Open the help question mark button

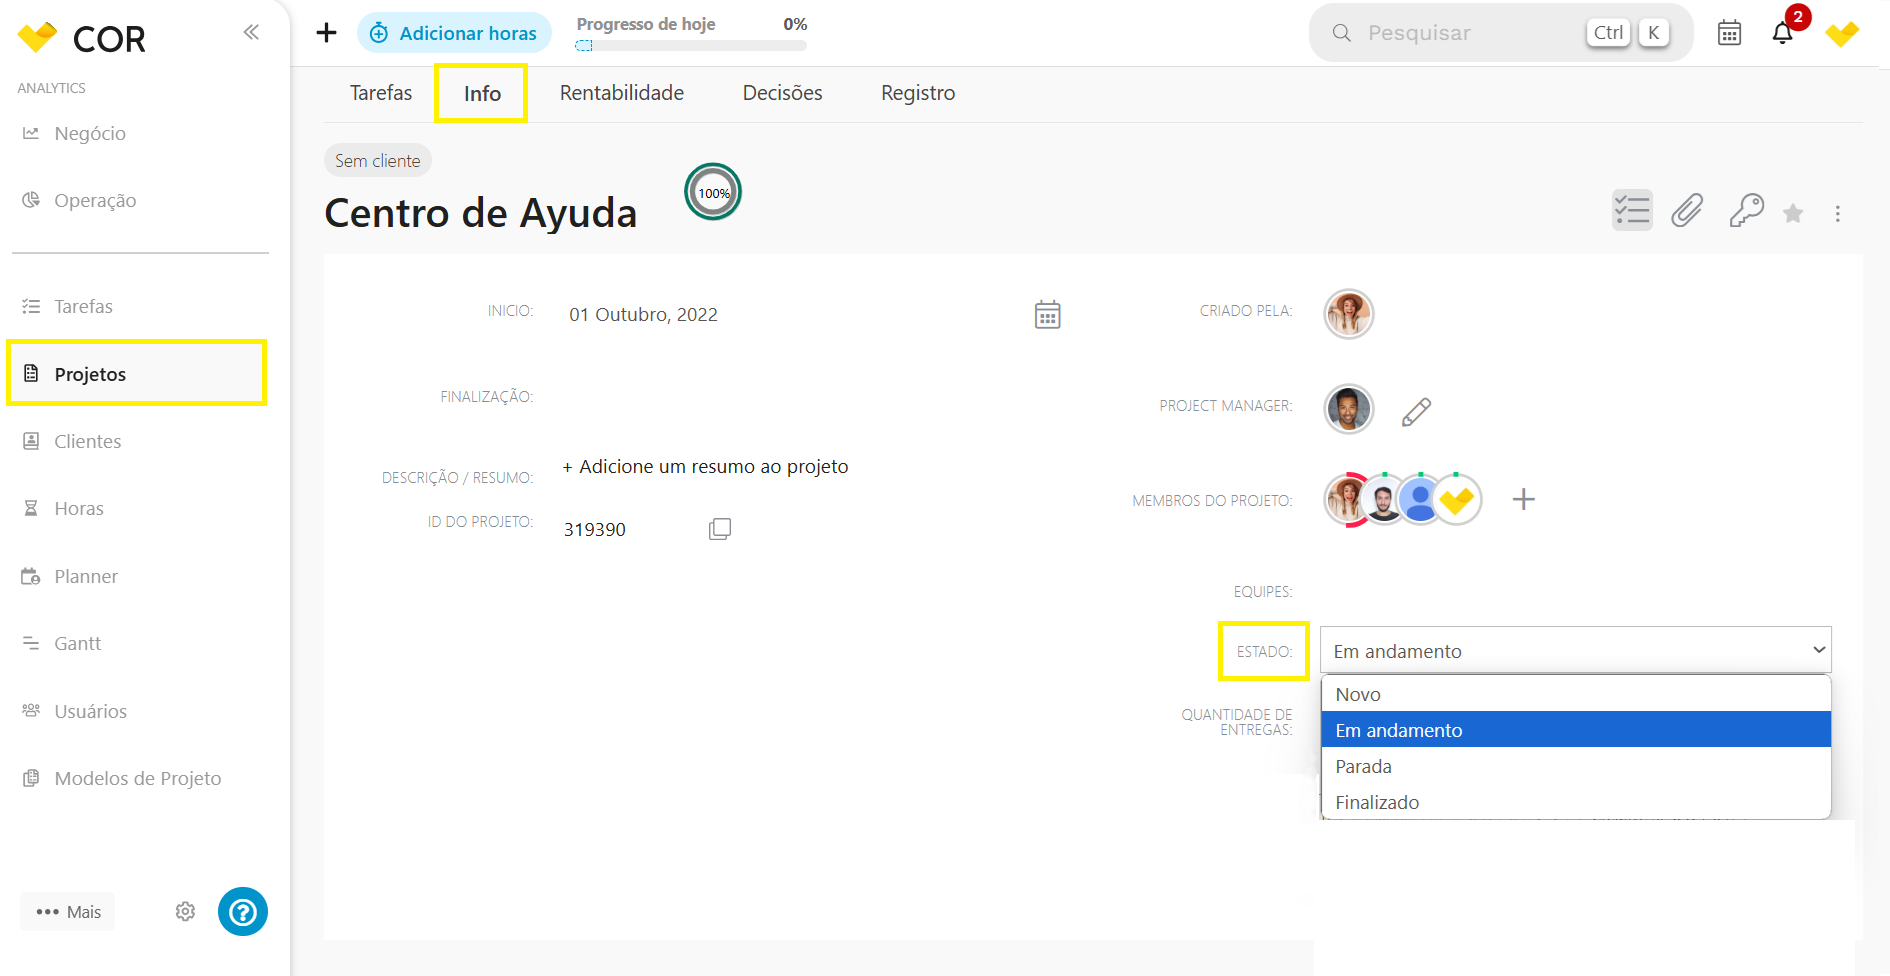click(x=243, y=911)
